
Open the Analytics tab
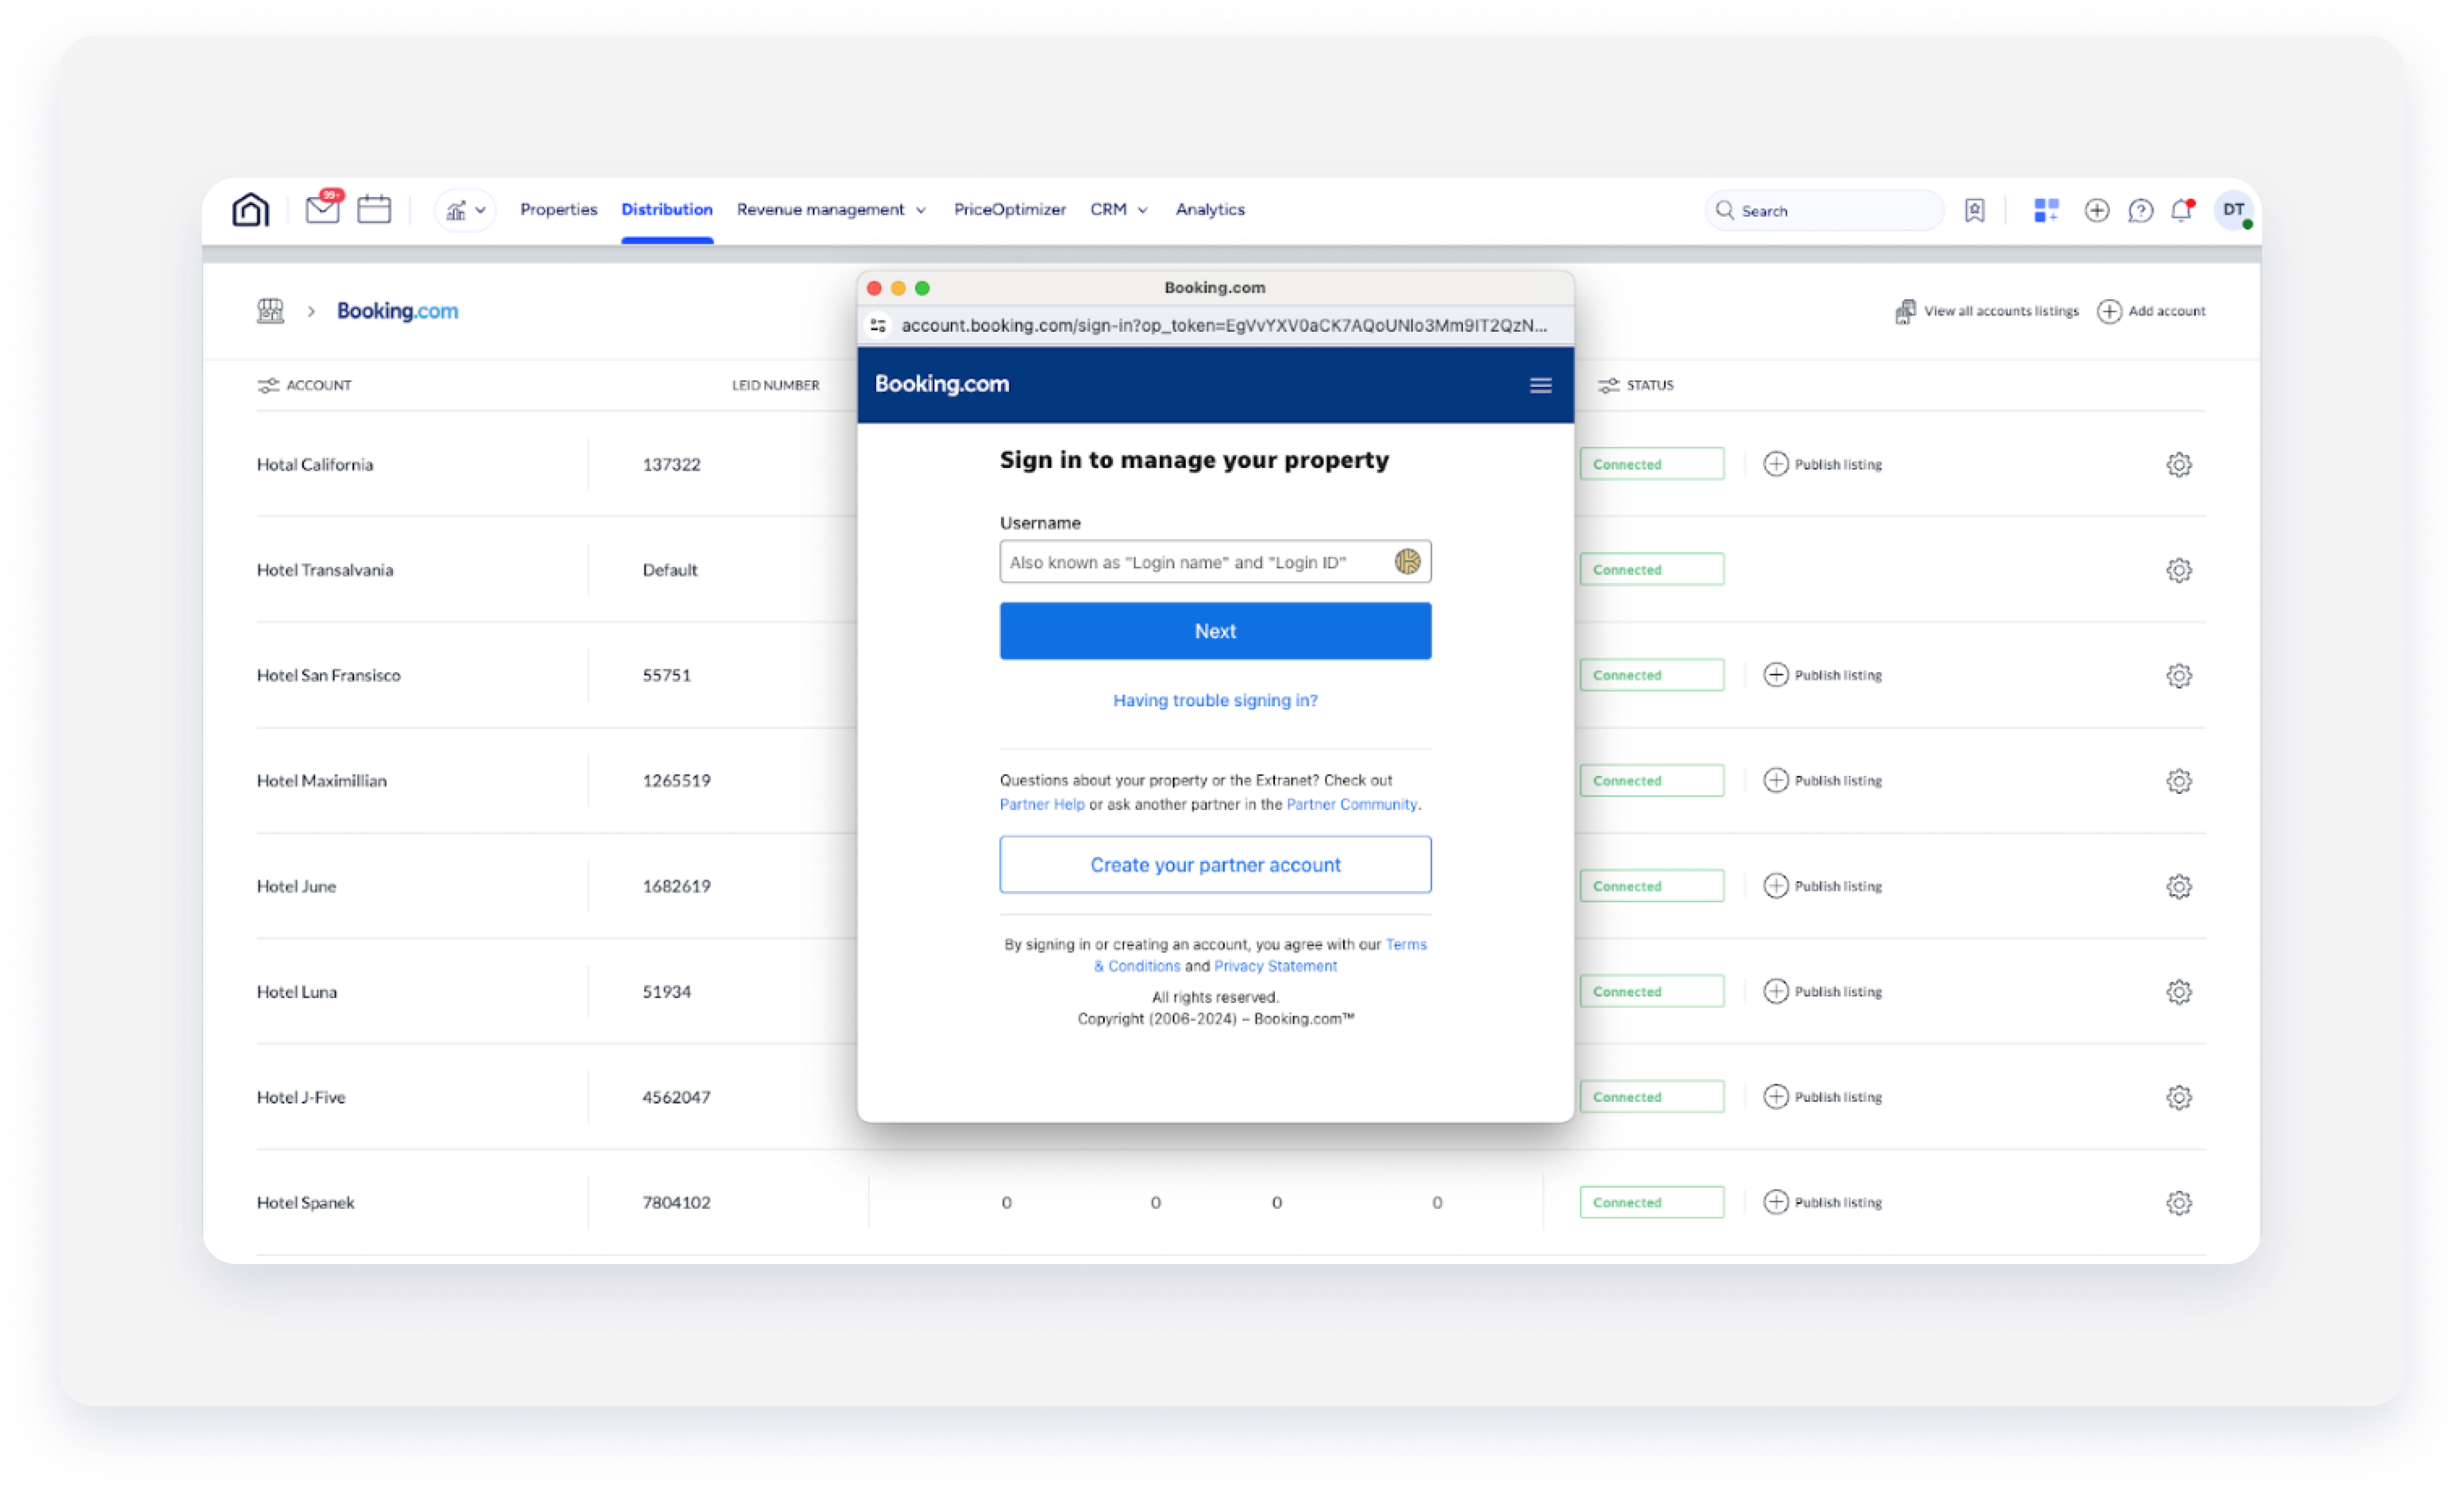coord(1209,210)
